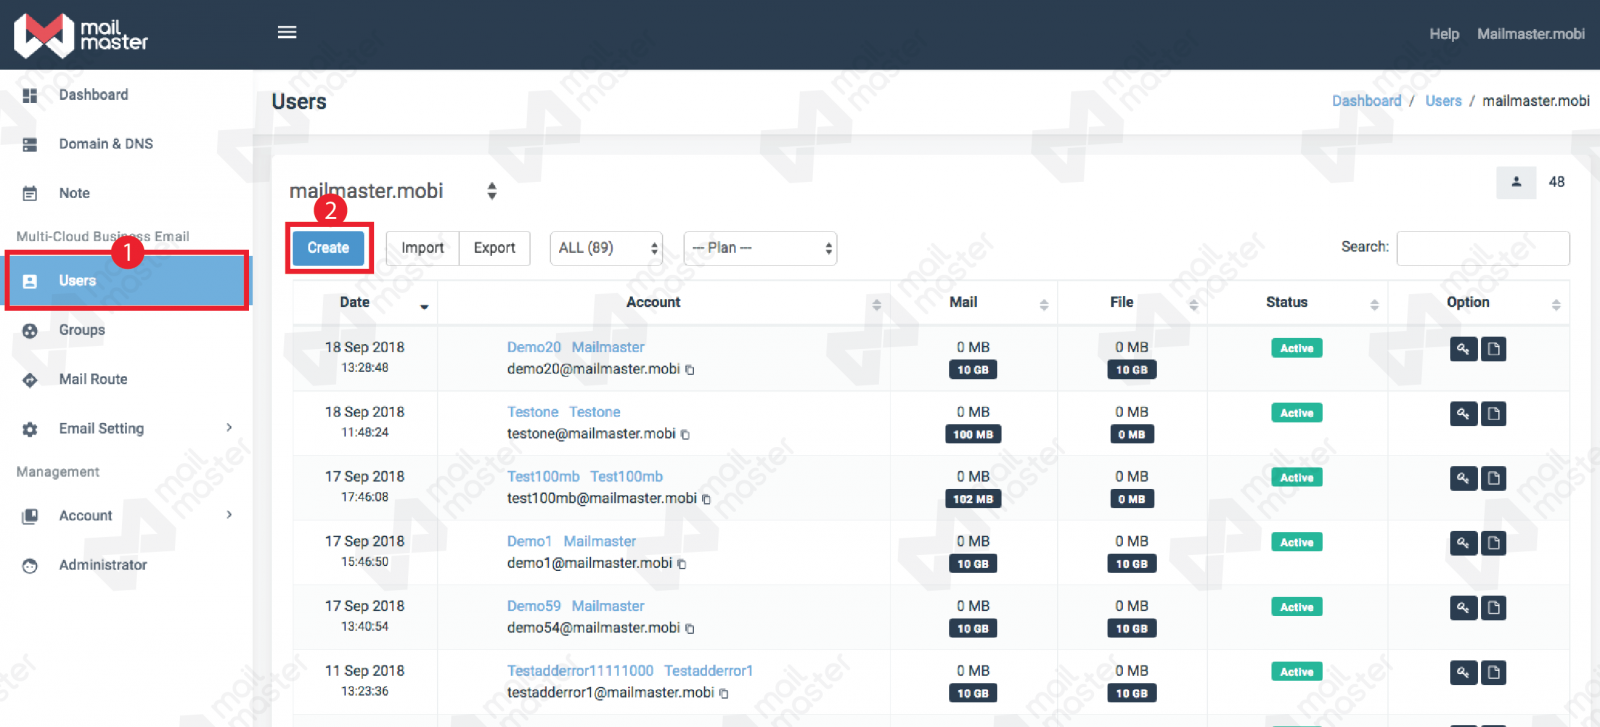Image resolution: width=1600 pixels, height=727 pixels.
Task: Click the Account sidebar icon
Action: (30, 516)
